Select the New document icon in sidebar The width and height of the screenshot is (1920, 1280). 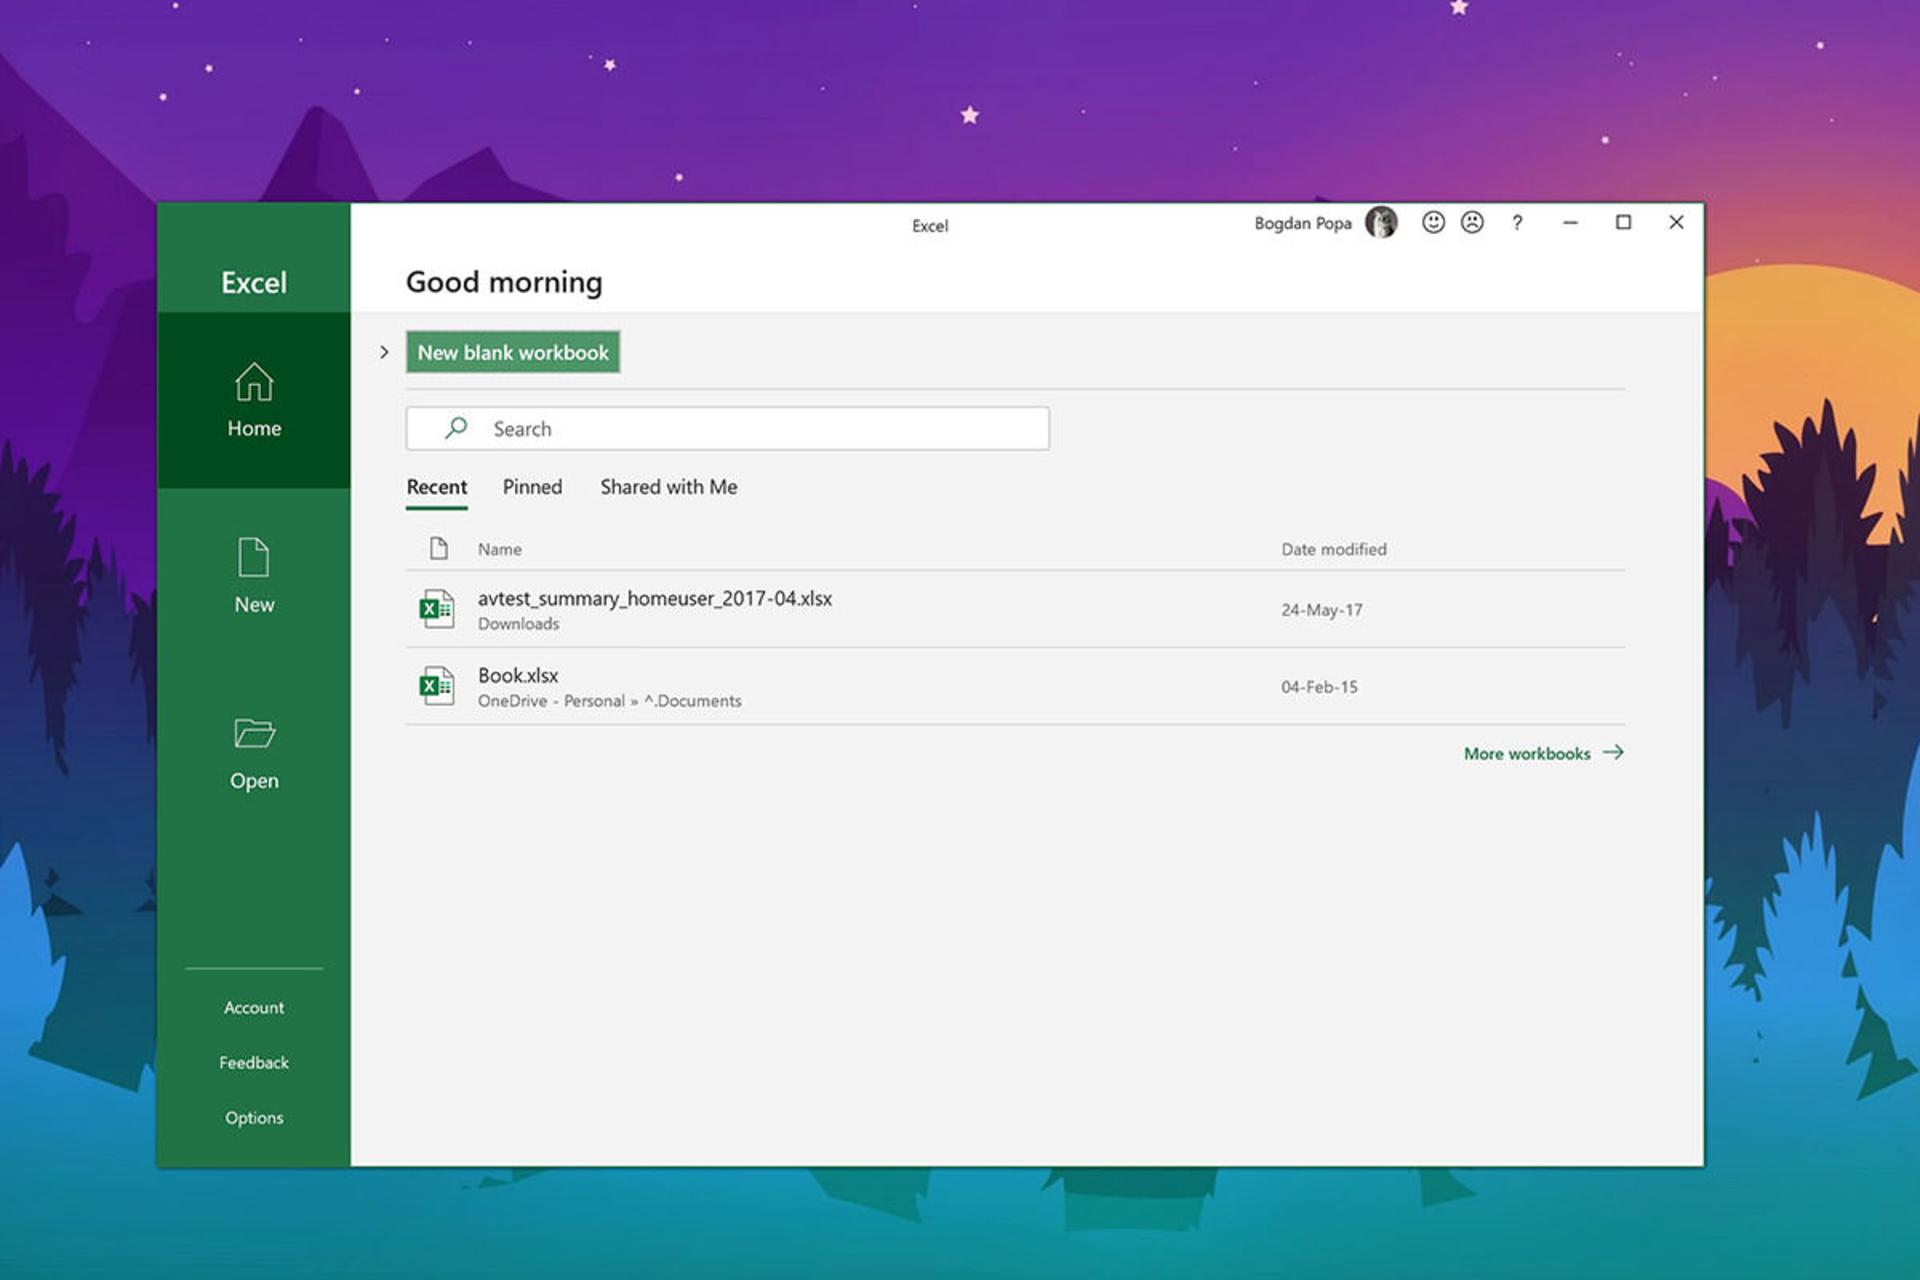pos(254,558)
